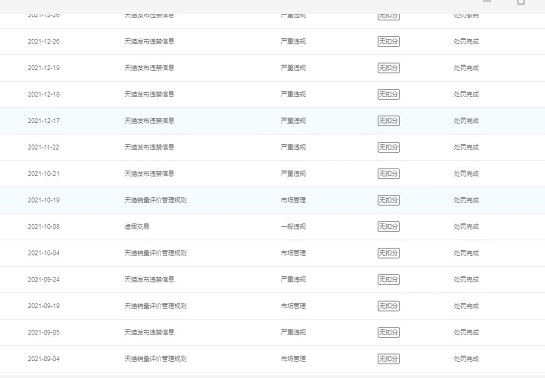545x378 pixels.
Task: Click the 无扣分 tag in 2021-09-04 row
Action: 389,359
